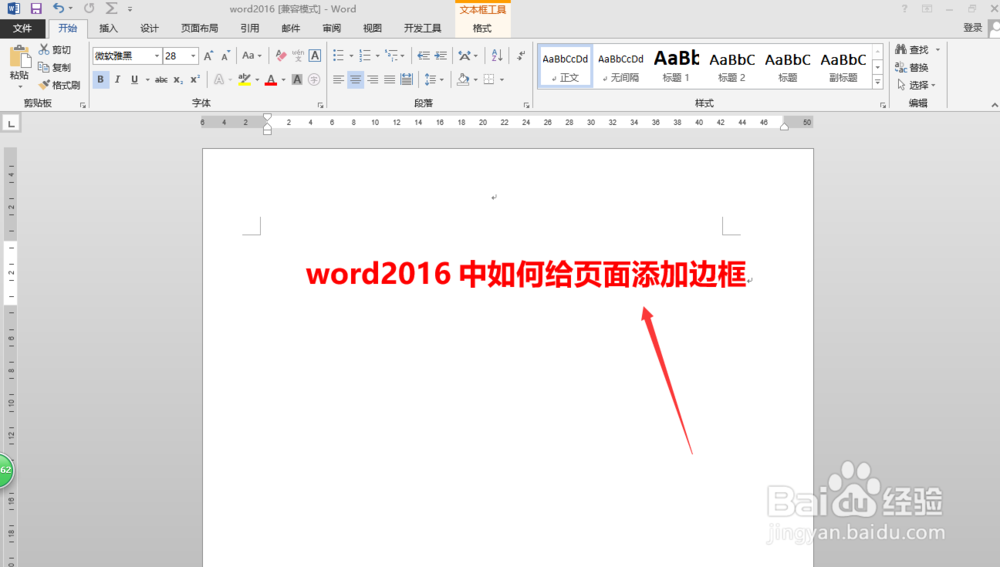This screenshot has width=1000, height=567.
Task: Open the line spacing dropdown
Action: click(434, 80)
